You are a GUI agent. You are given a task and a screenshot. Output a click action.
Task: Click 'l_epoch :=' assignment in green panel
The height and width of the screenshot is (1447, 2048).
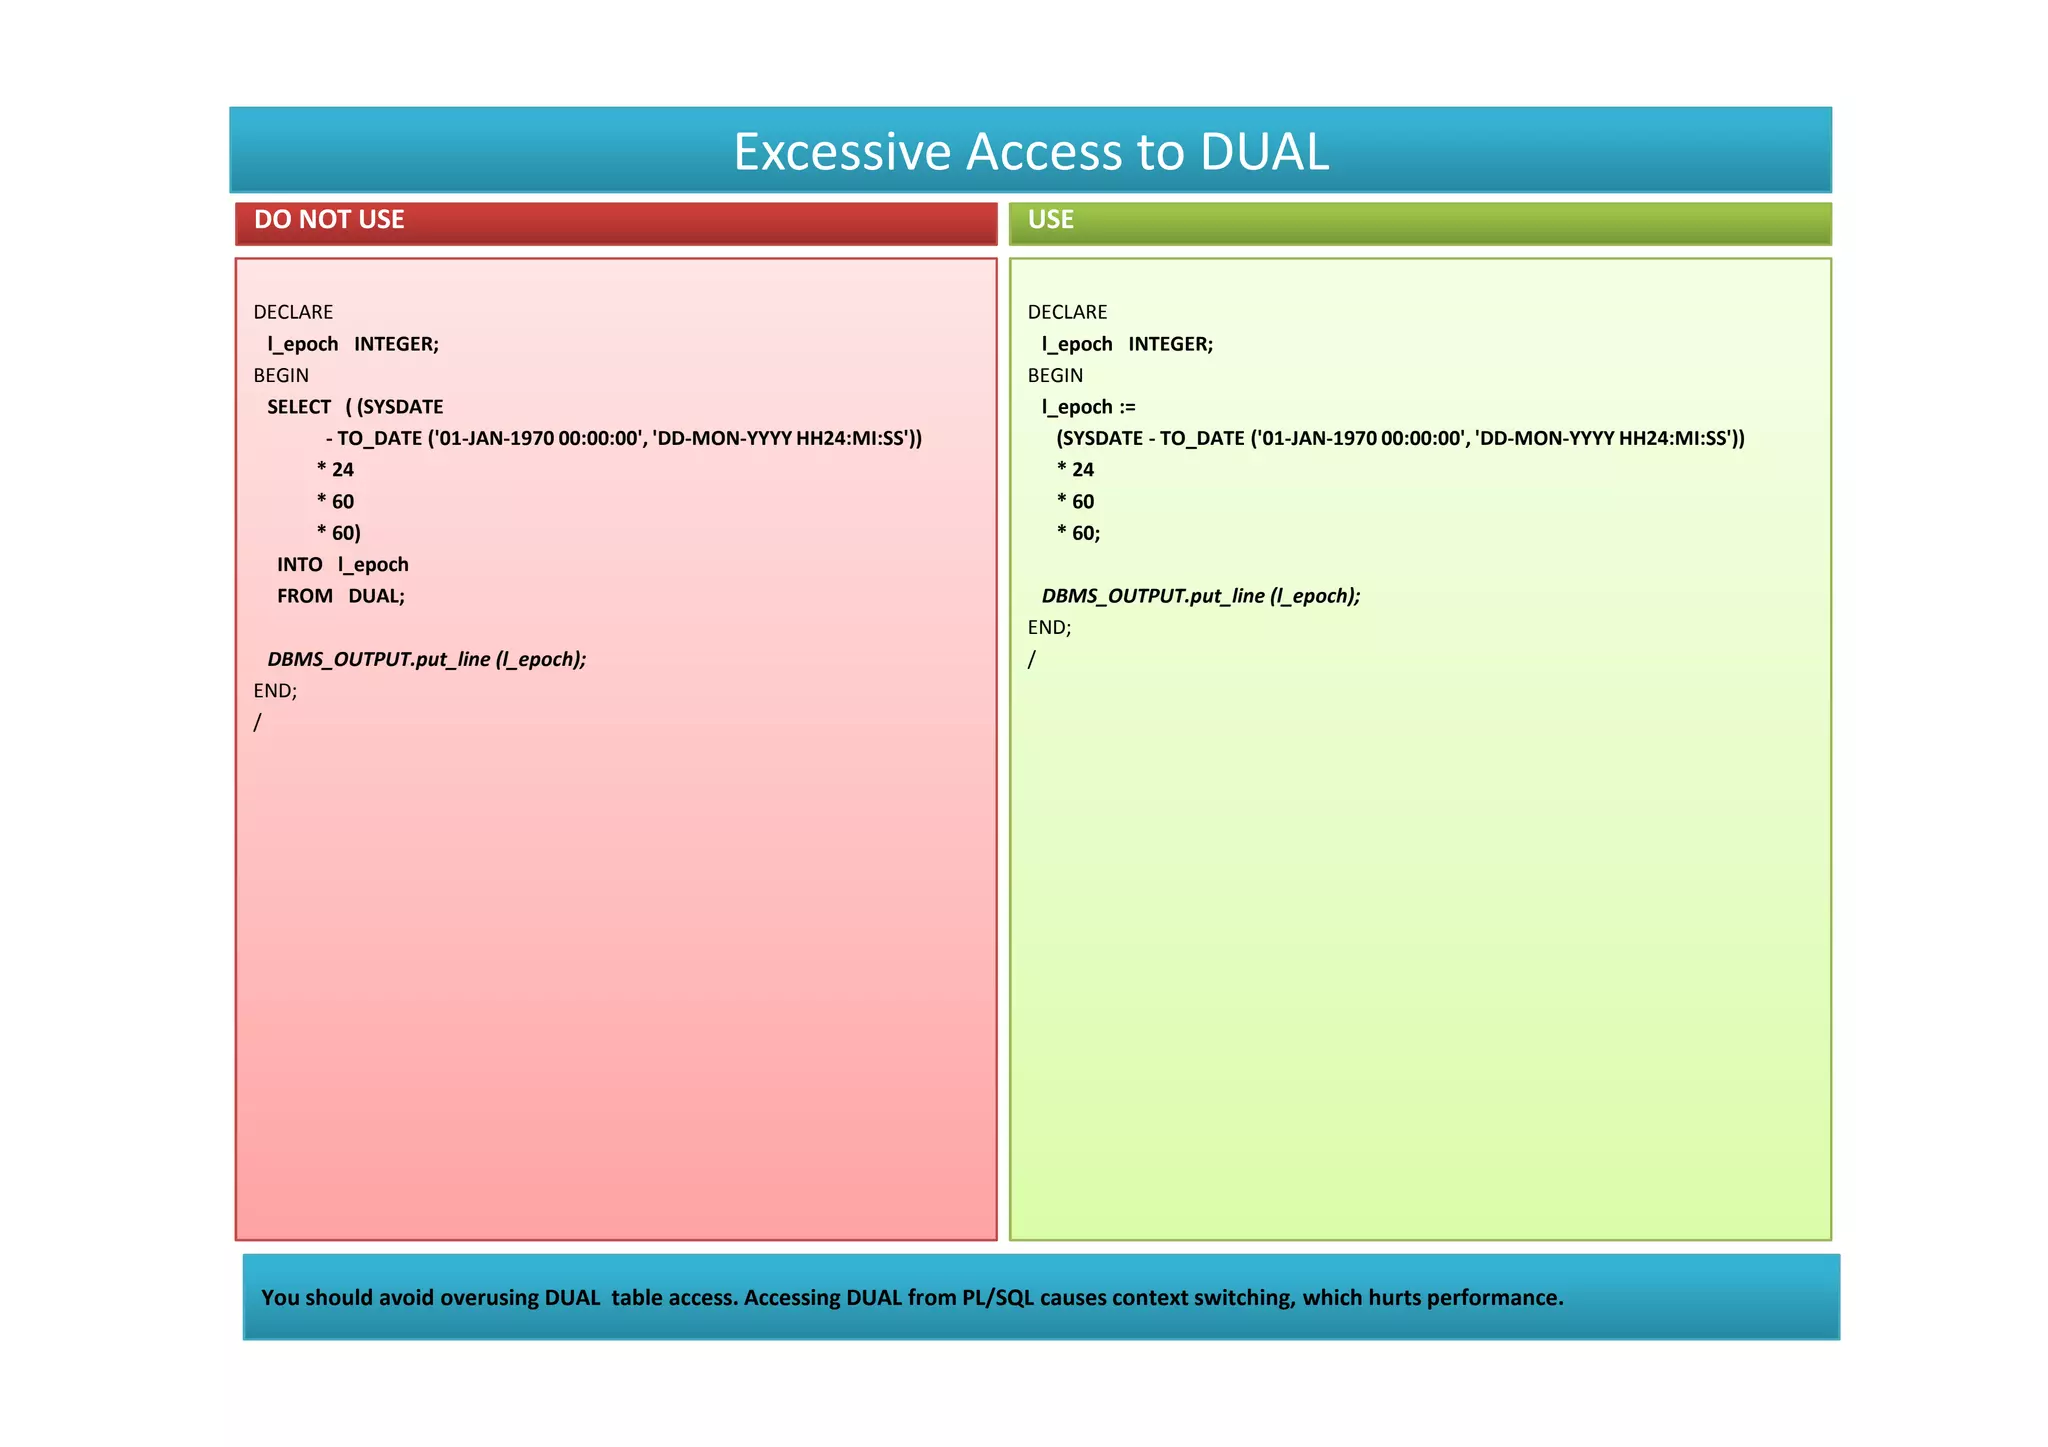coord(1088,407)
